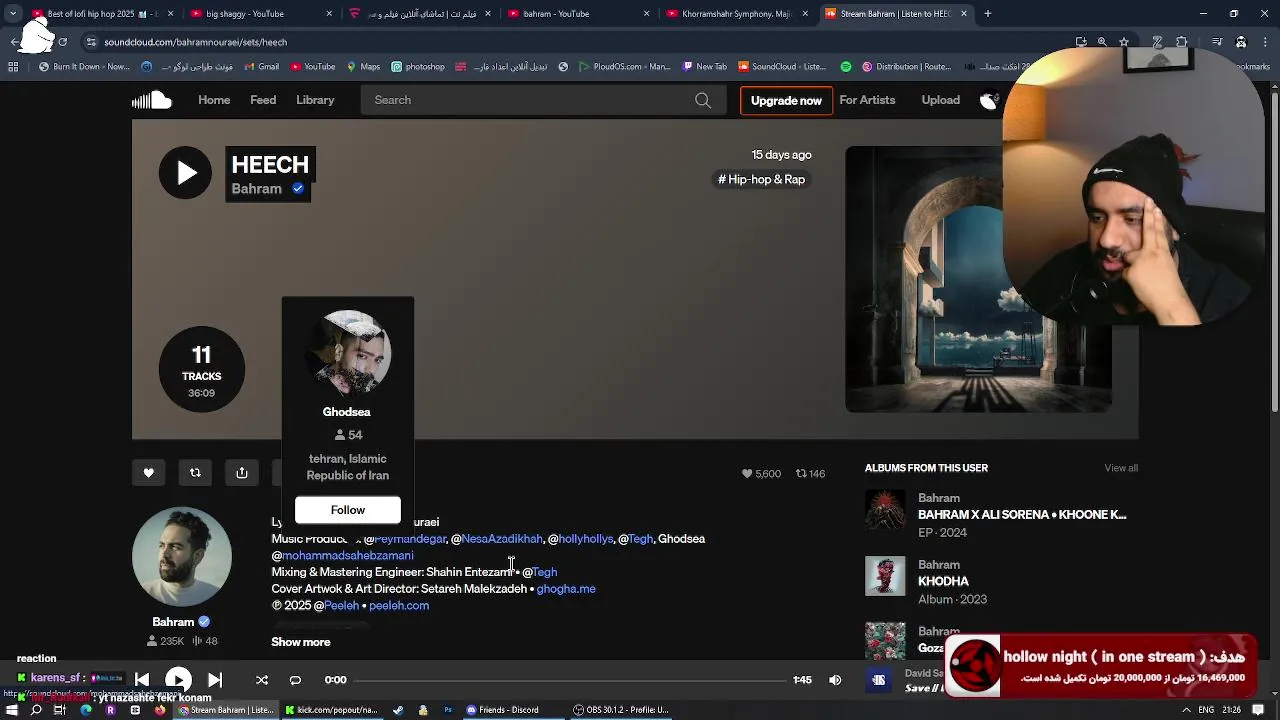Play the HEECH album
The image size is (1280, 720).
186,173
